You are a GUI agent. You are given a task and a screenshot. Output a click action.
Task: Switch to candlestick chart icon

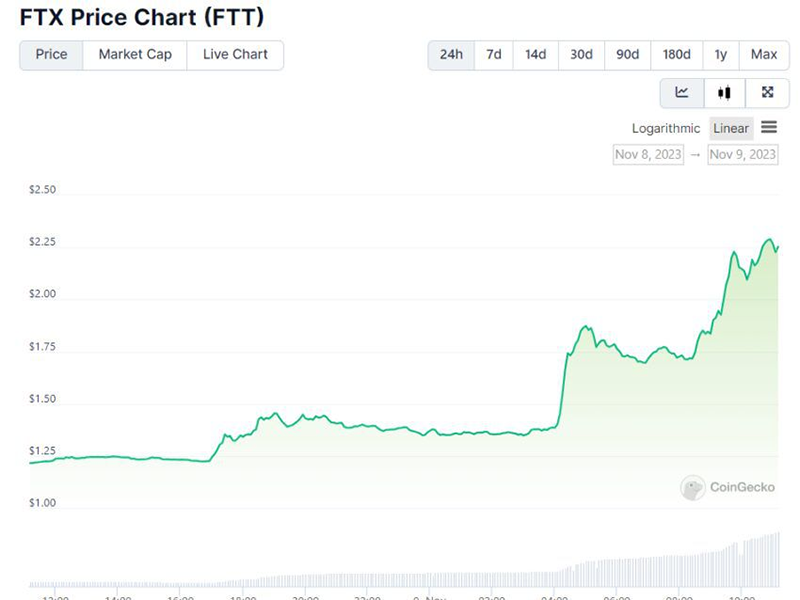click(x=724, y=93)
